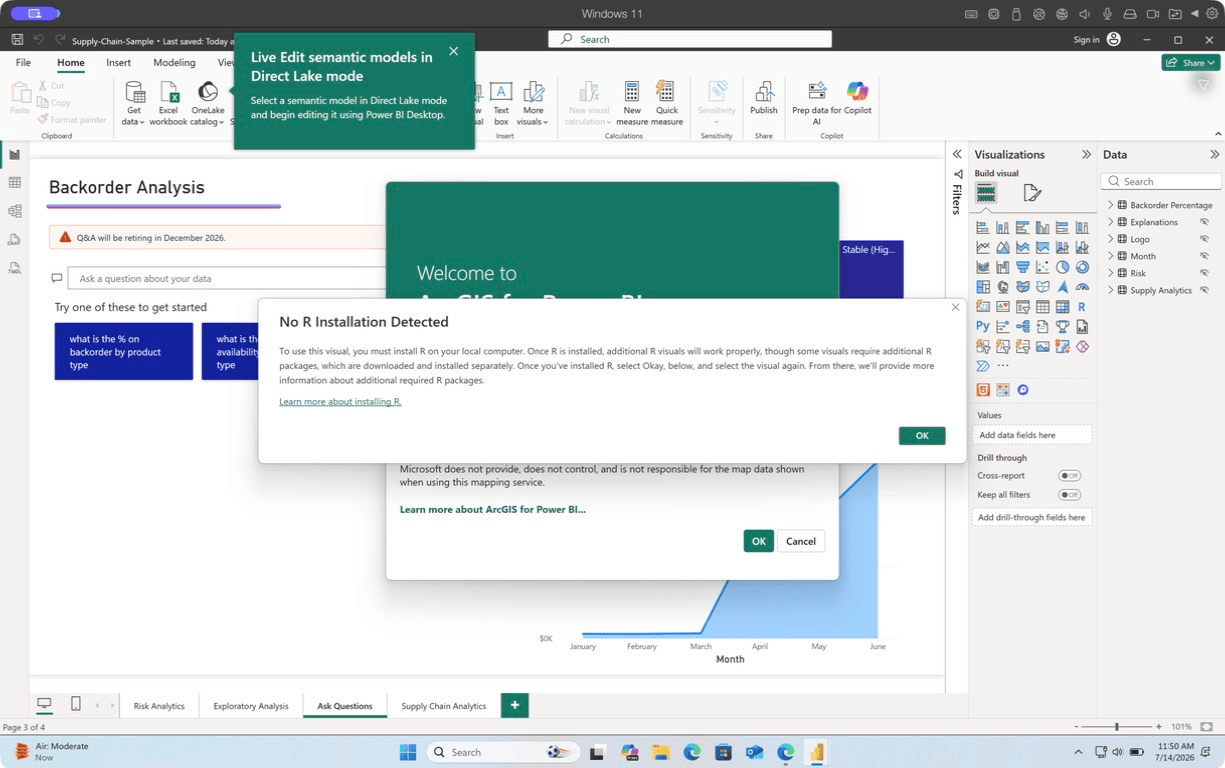This screenshot has height=768, width=1225.
Task: Choose the line chart visual
Action: click(x=983, y=247)
